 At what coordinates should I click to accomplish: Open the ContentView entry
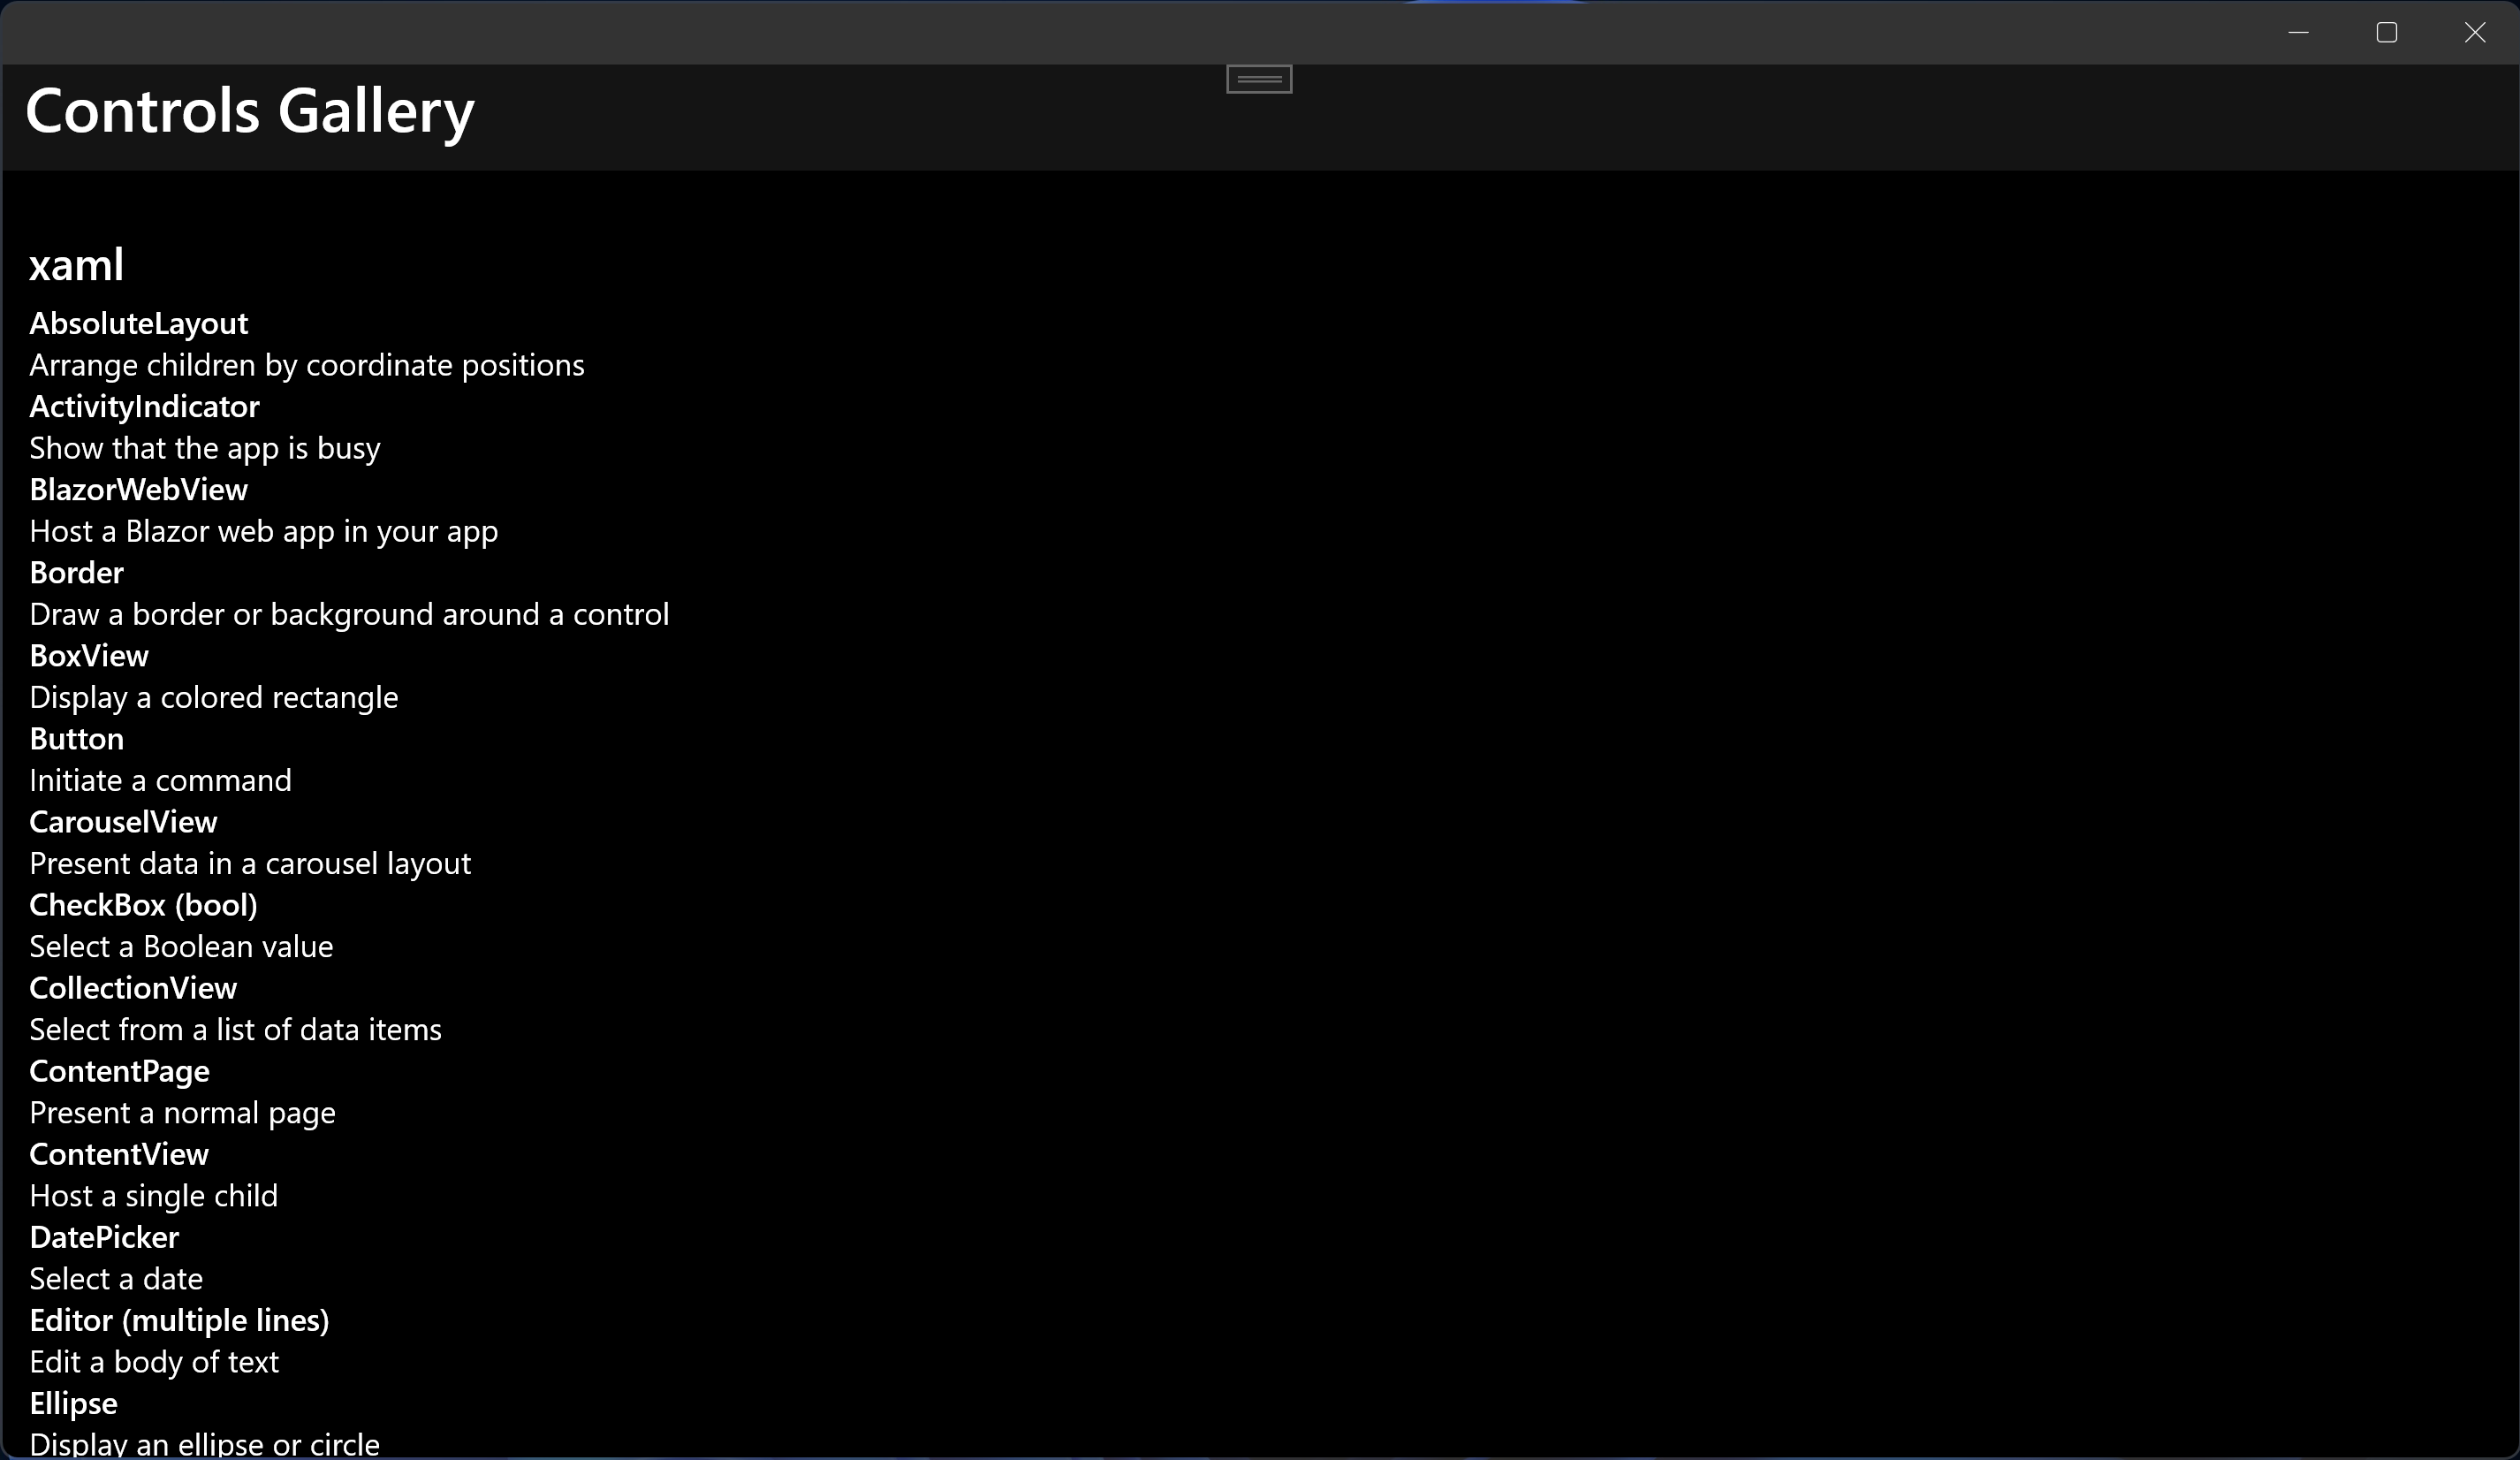point(119,1154)
